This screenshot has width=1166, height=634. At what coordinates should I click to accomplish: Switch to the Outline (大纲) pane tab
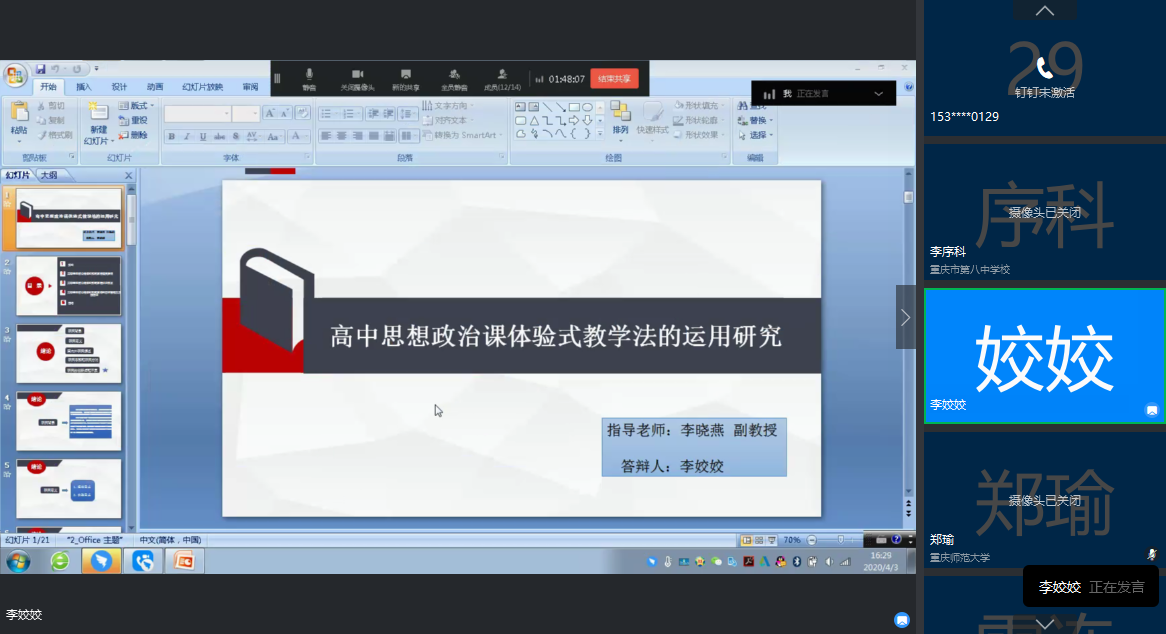tap(48, 175)
